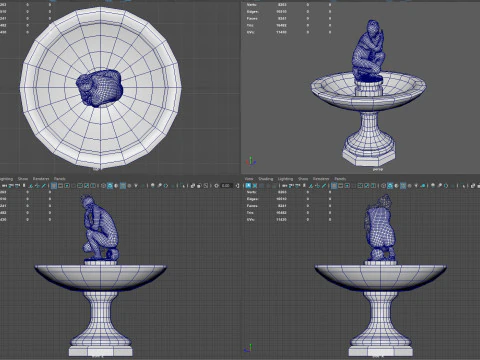Click Grease Pencil icon in lower-right toolbar
Viewport: 480px width, 360px height.
(x=324, y=186)
